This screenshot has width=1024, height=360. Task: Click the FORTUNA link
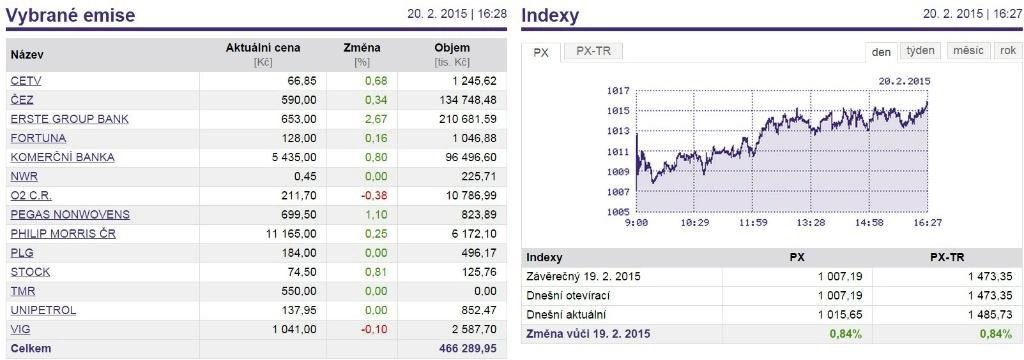click(x=38, y=139)
